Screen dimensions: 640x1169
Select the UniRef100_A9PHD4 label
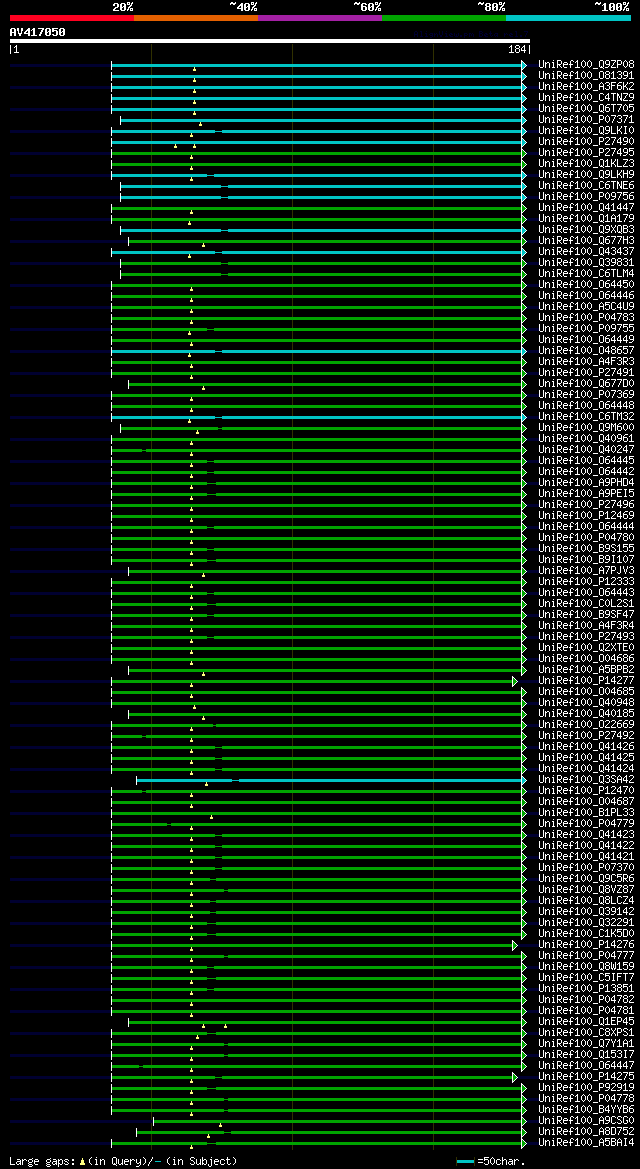pos(586,482)
